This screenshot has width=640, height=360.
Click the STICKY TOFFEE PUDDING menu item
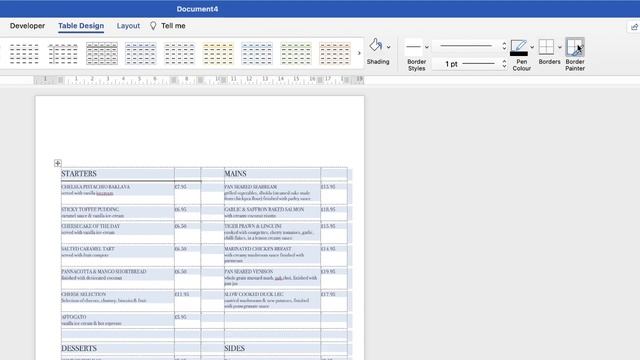pyautogui.click(x=90, y=209)
